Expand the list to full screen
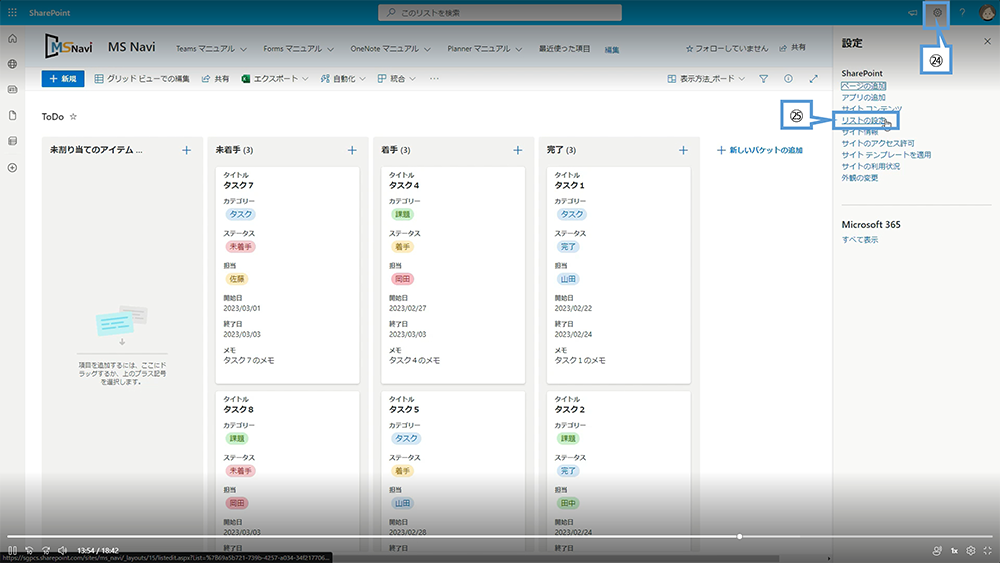Image resolution: width=1000 pixels, height=563 pixels. [x=813, y=79]
